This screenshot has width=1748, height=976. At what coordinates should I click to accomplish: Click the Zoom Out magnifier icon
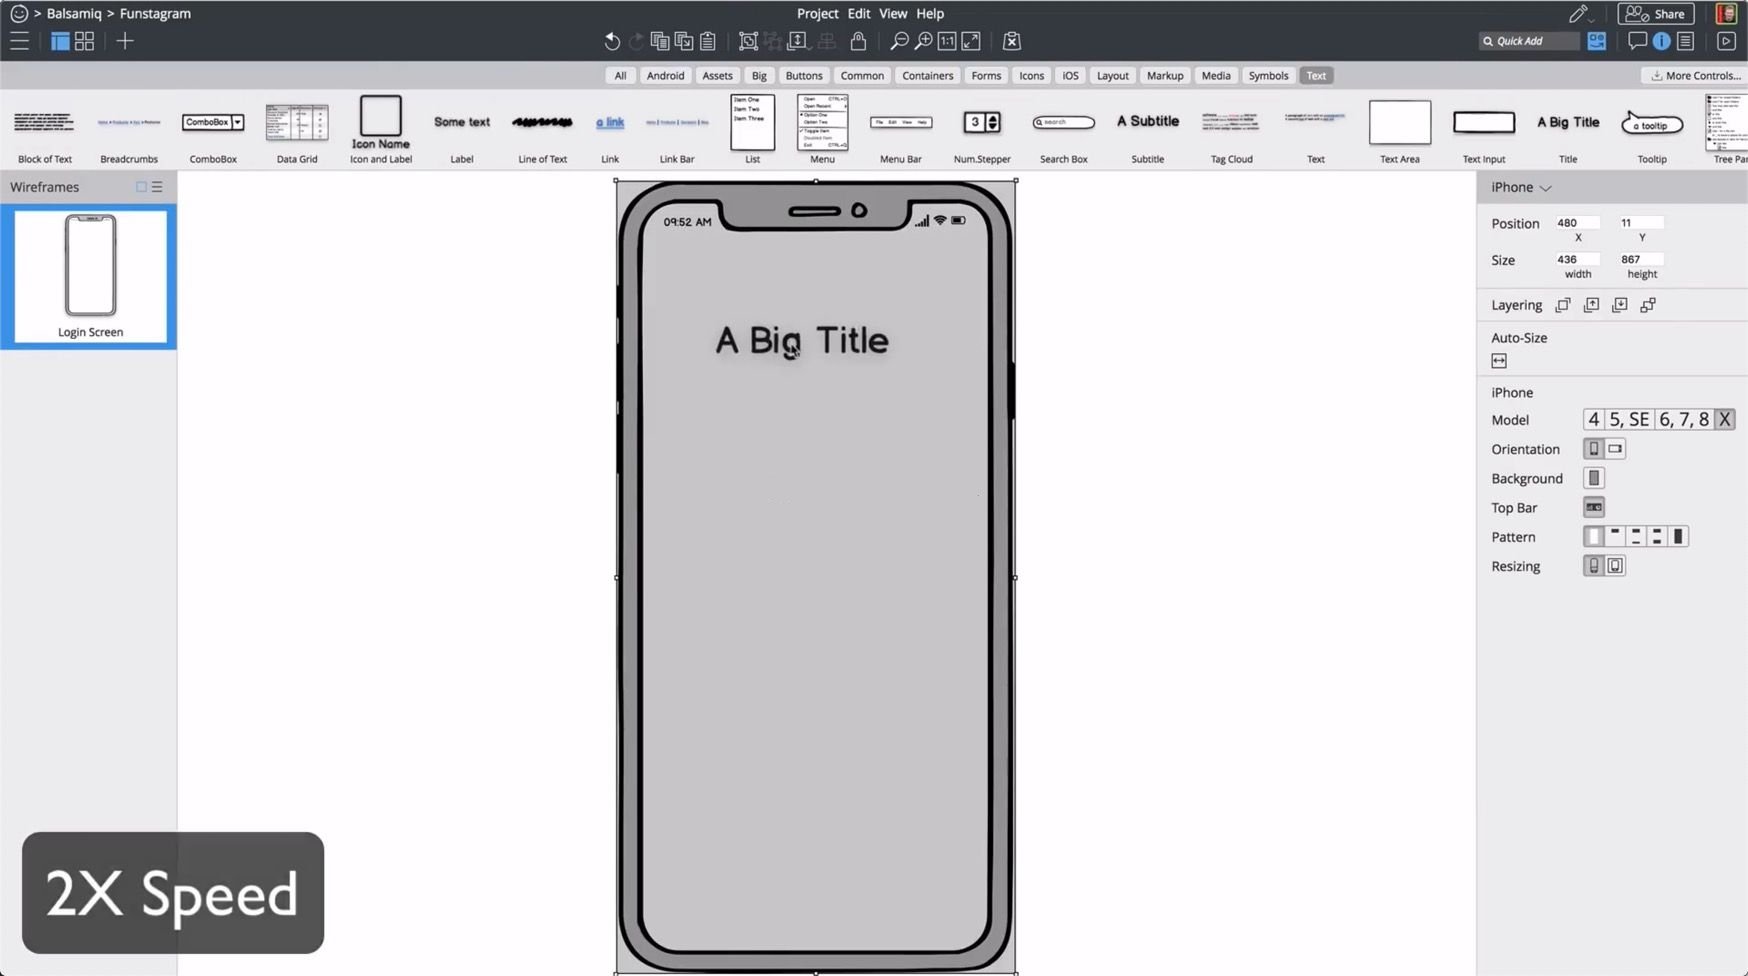(899, 41)
